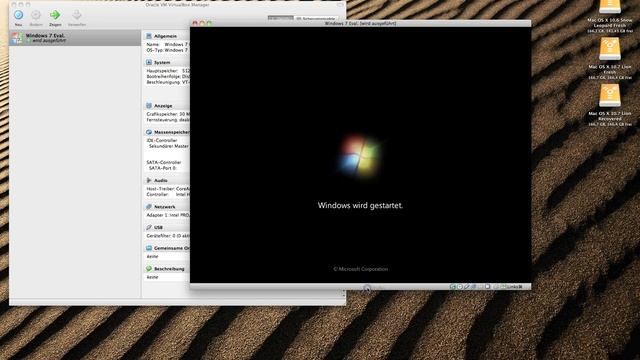Image resolution: width=640 pixels, height=360 pixels.
Task: Switch to the Sicherungspunkte tab in Manager
Action: coord(316,19)
